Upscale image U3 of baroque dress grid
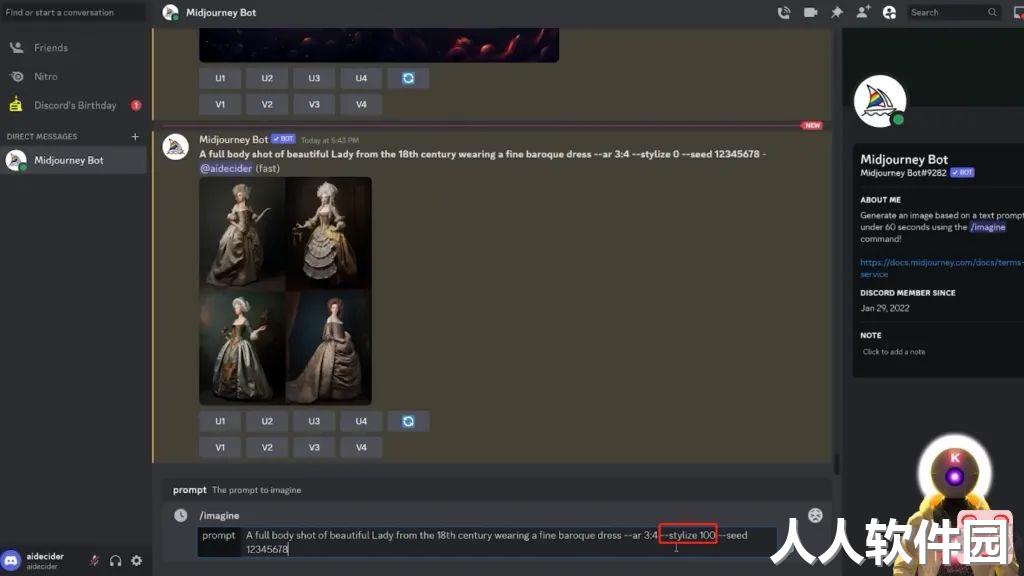Screen dimensions: 1024x576 coord(314,421)
